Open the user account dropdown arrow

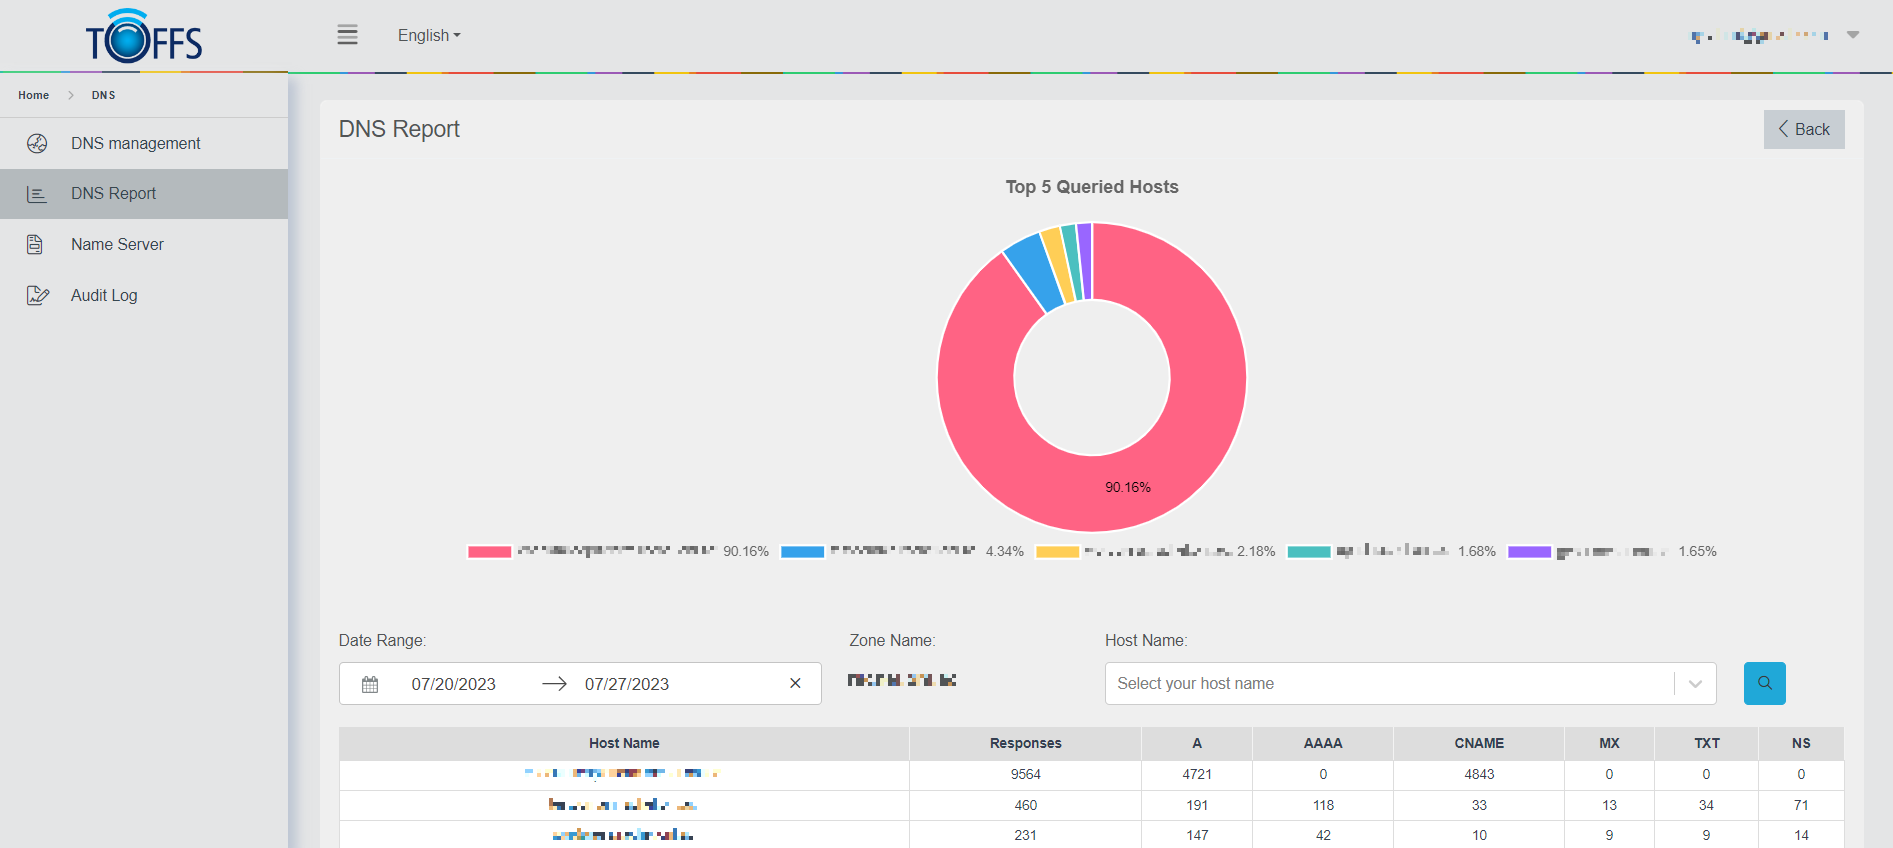pos(1852,35)
